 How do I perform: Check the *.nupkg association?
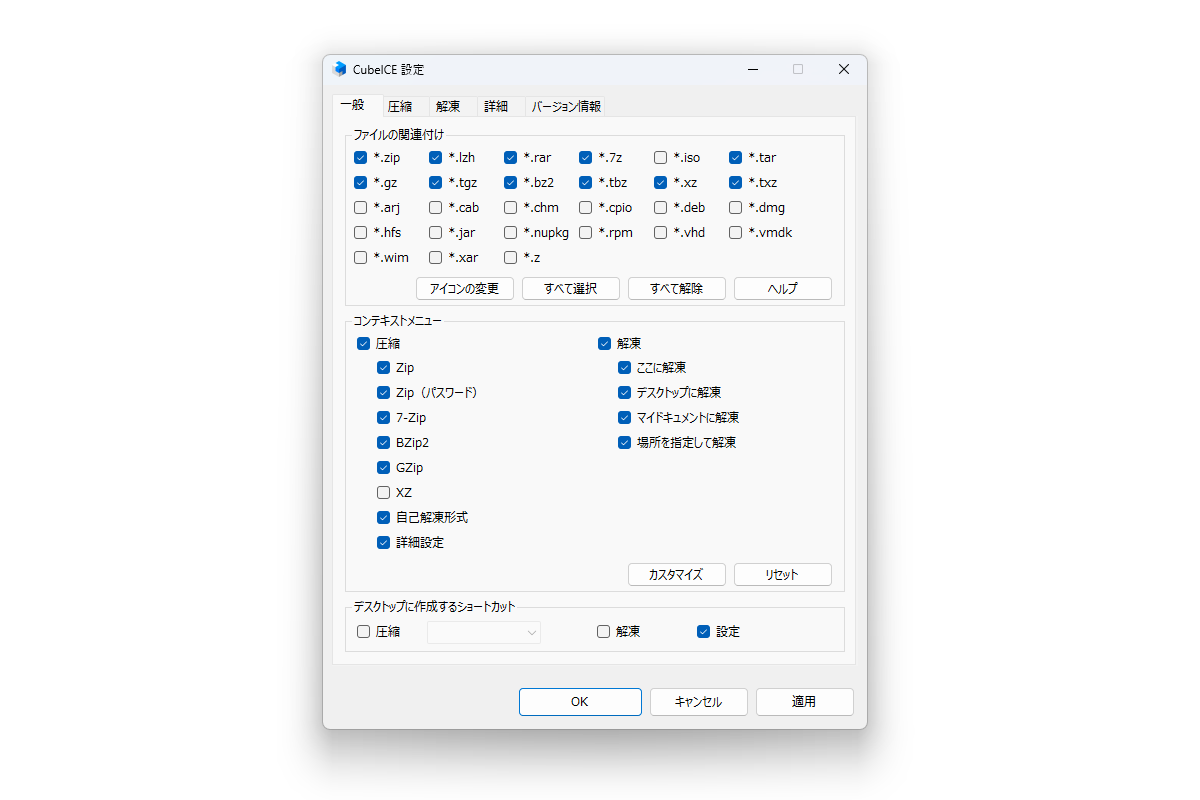tap(510, 232)
